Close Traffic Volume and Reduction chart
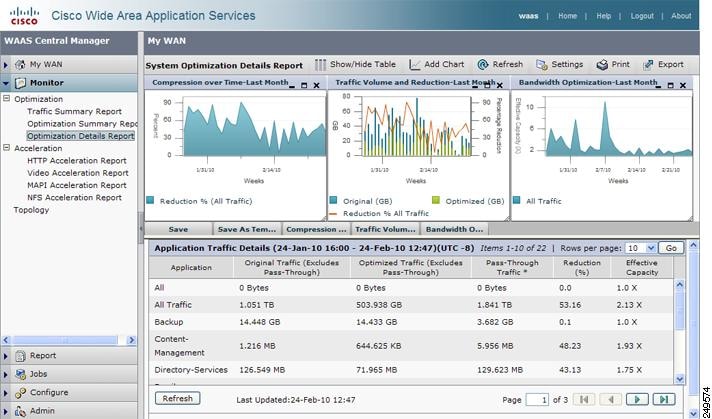Viewport: 712px width, 419px height. 499,85
